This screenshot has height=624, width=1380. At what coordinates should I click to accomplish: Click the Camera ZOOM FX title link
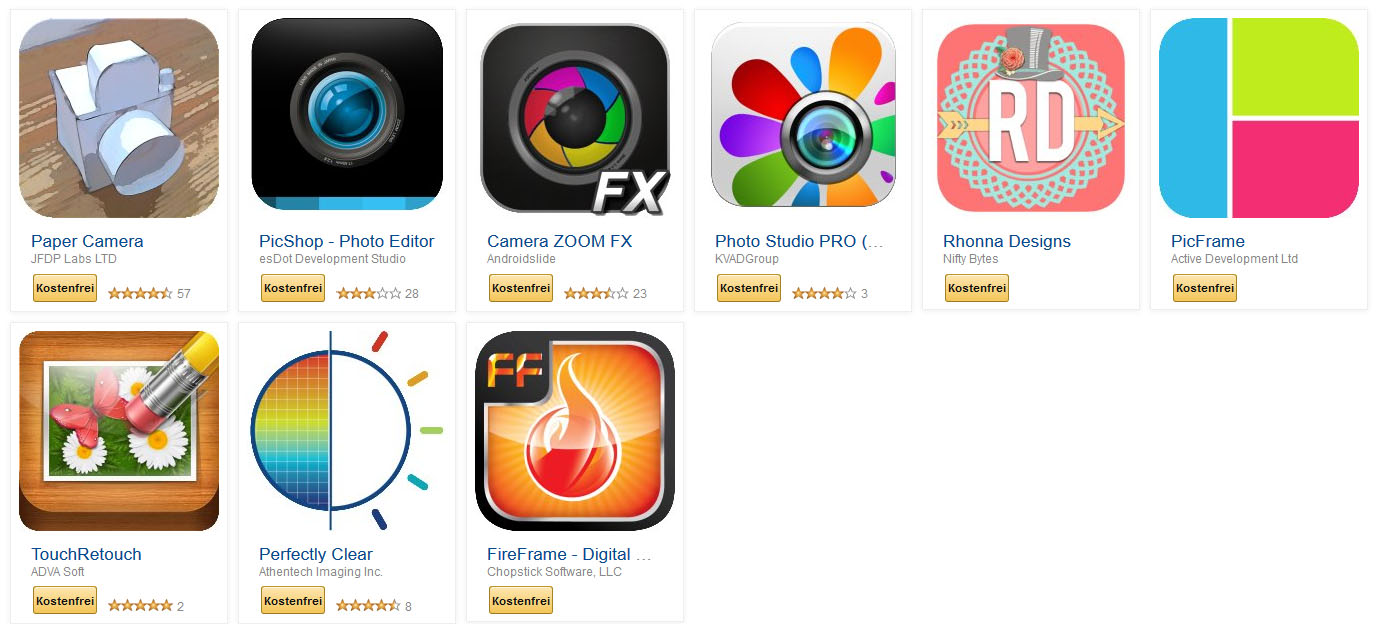pyautogui.click(x=560, y=241)
